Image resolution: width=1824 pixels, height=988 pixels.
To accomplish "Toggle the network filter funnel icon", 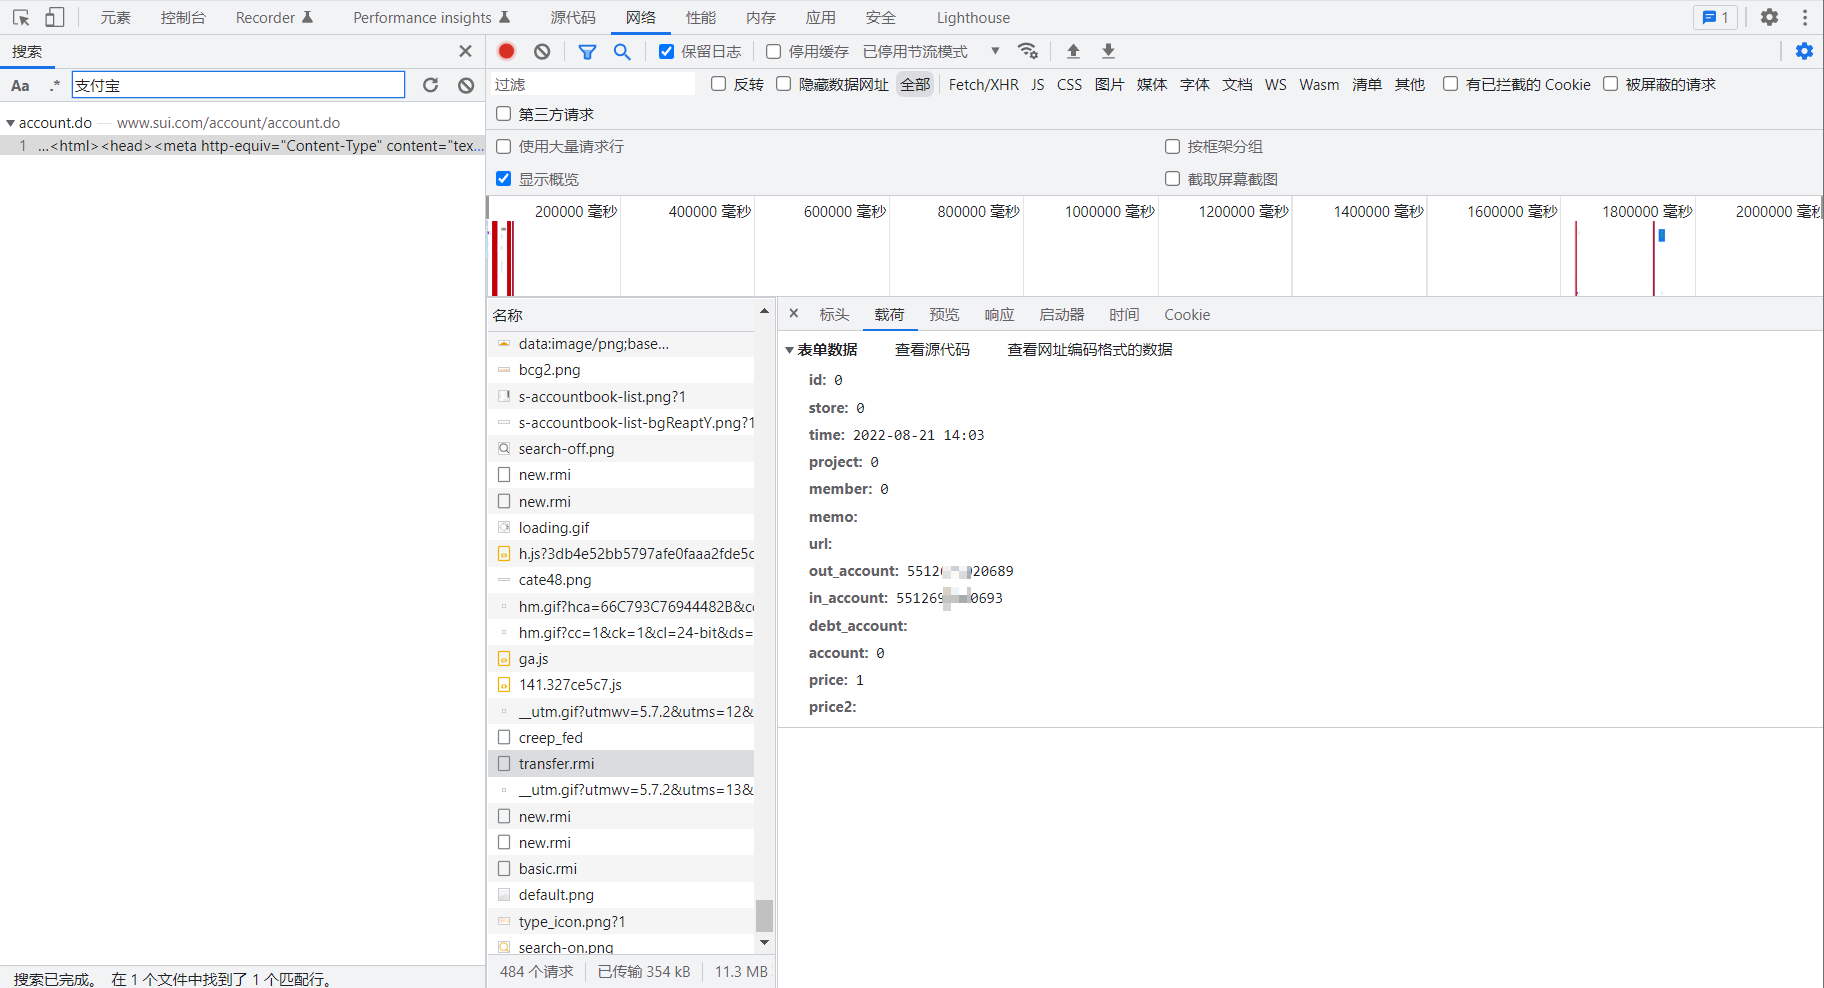I will coord(587,51).
